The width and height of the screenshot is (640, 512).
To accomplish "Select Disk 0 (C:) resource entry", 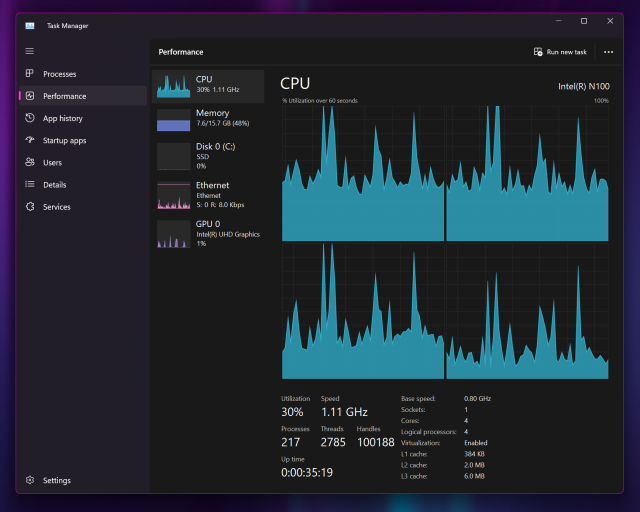I will click(x=208, y=156).
